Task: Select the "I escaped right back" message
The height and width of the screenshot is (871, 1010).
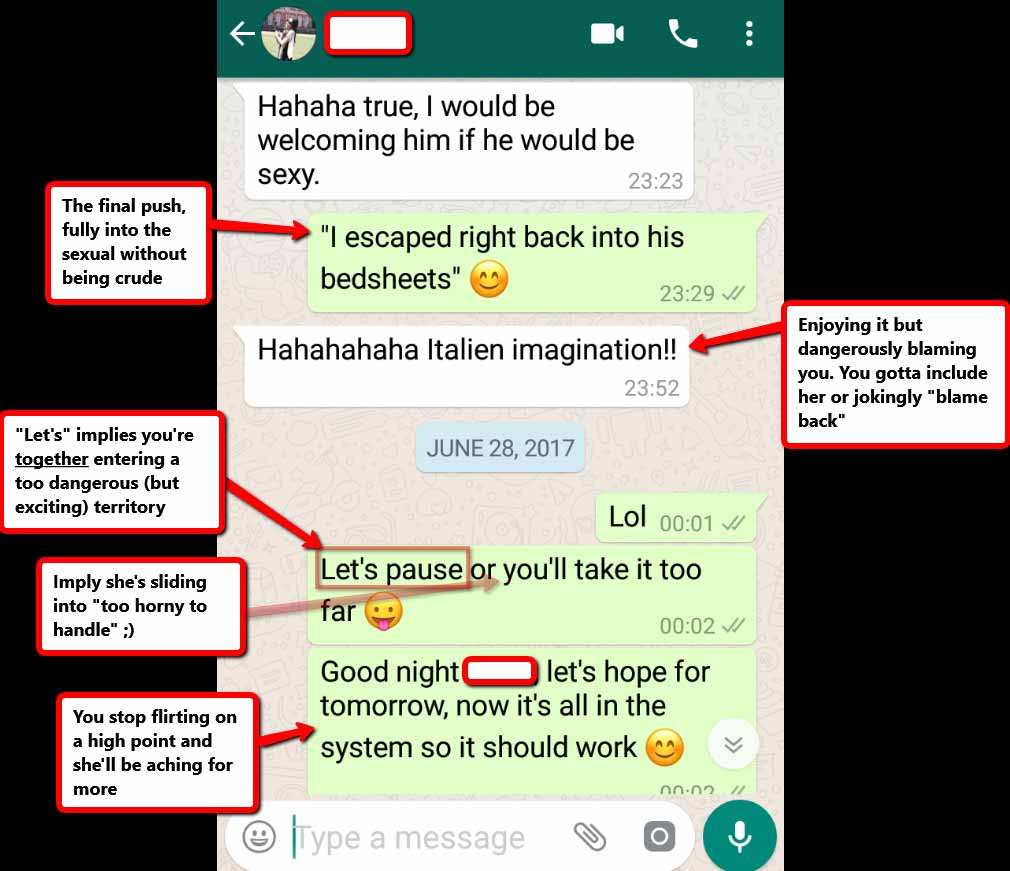Action: pyautogui.click(x=533, y=263)
